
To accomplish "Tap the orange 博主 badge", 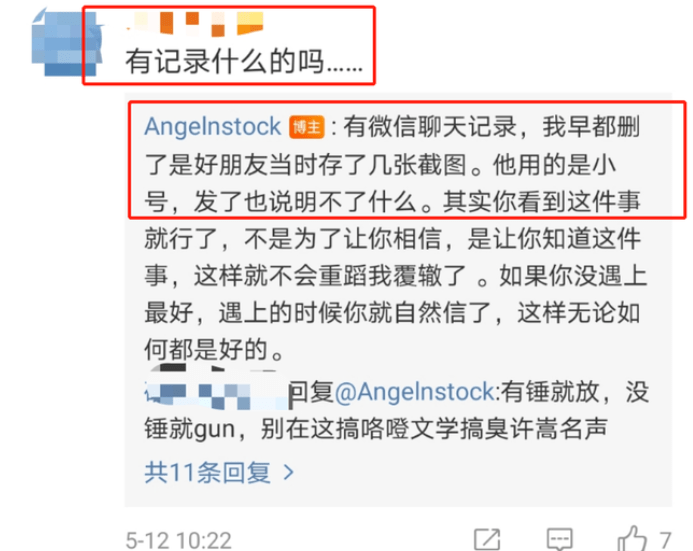I will 307,127.
